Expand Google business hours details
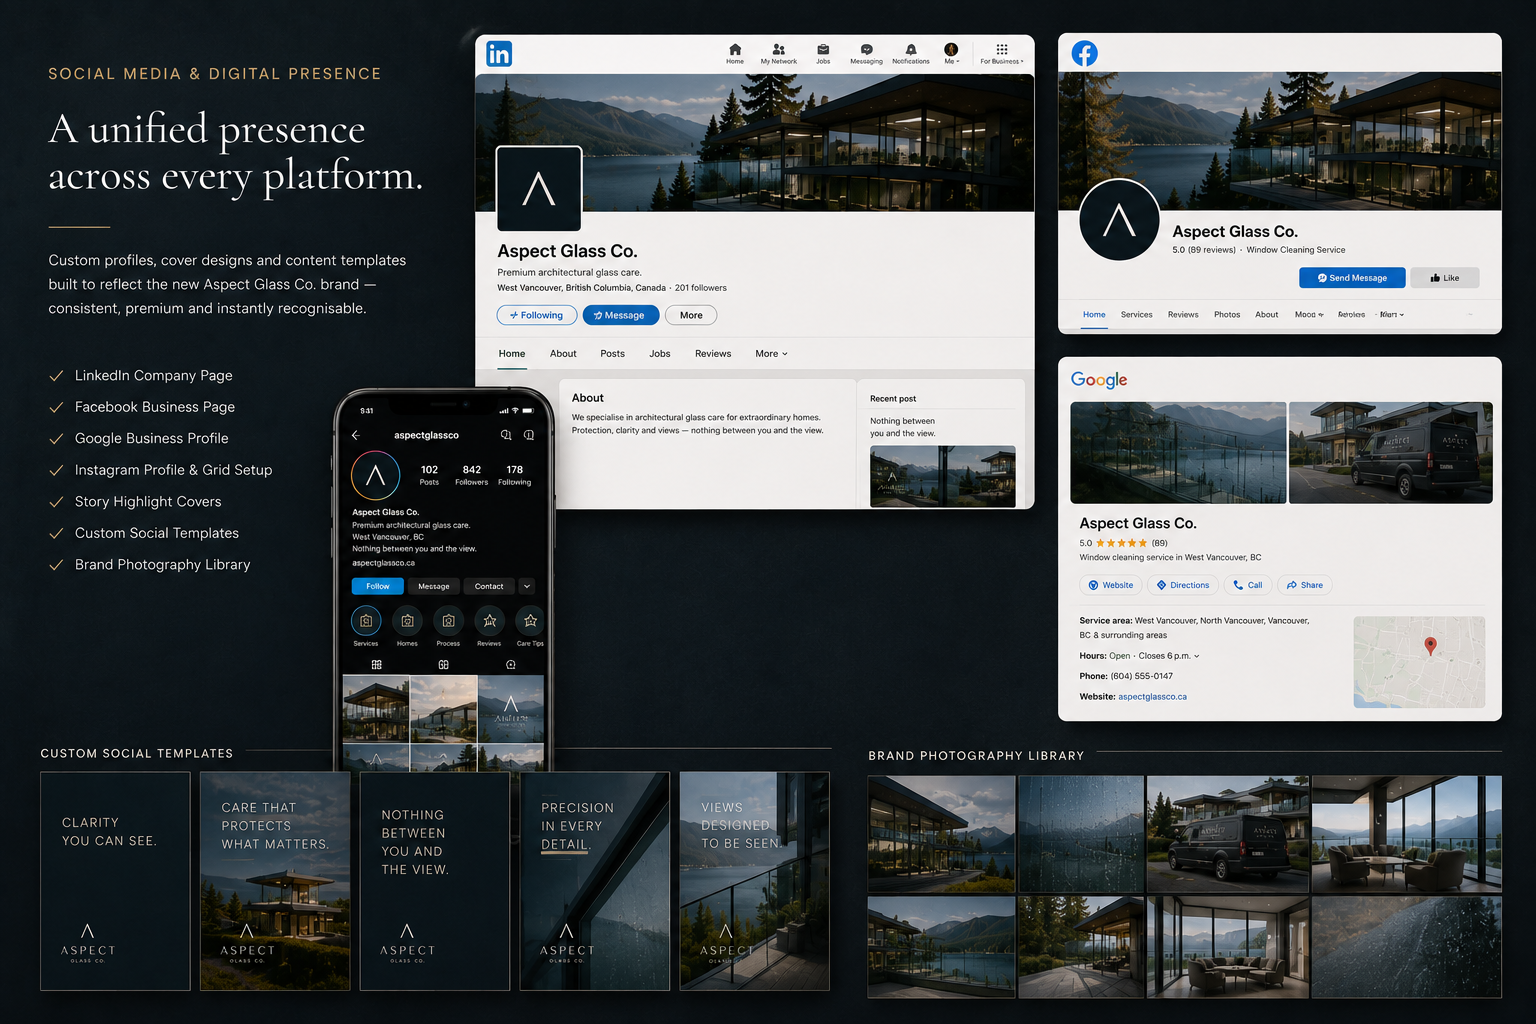The height and width of the screenshot is (1024, 1536). pos(1196,656)
